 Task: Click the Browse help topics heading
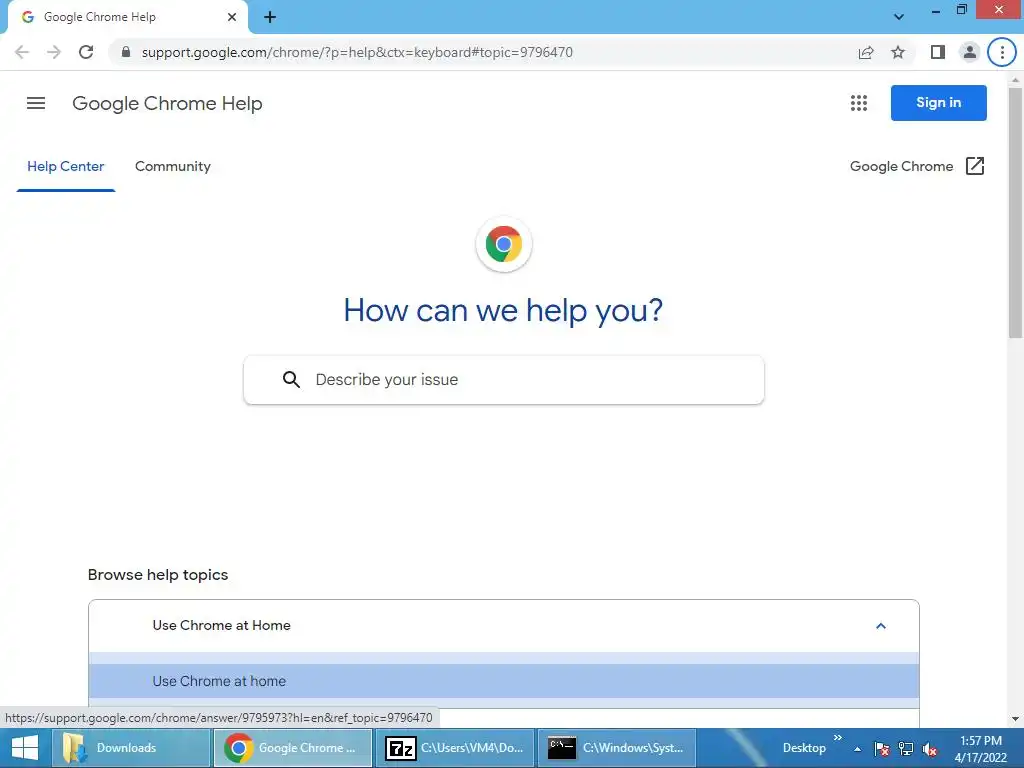coord(158,575)
